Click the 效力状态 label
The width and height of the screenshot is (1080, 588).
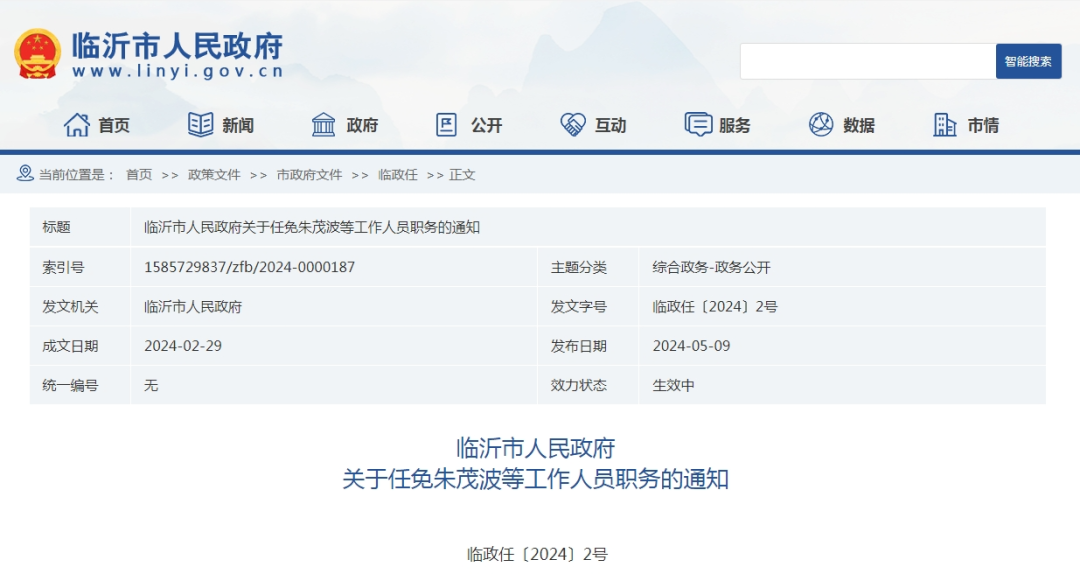pos(579,386)
